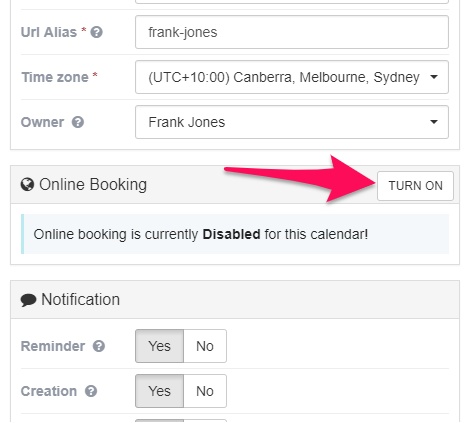The image size is (473, 423).
Task: Click the help icon beside Creation
Action: click(91, 391)
